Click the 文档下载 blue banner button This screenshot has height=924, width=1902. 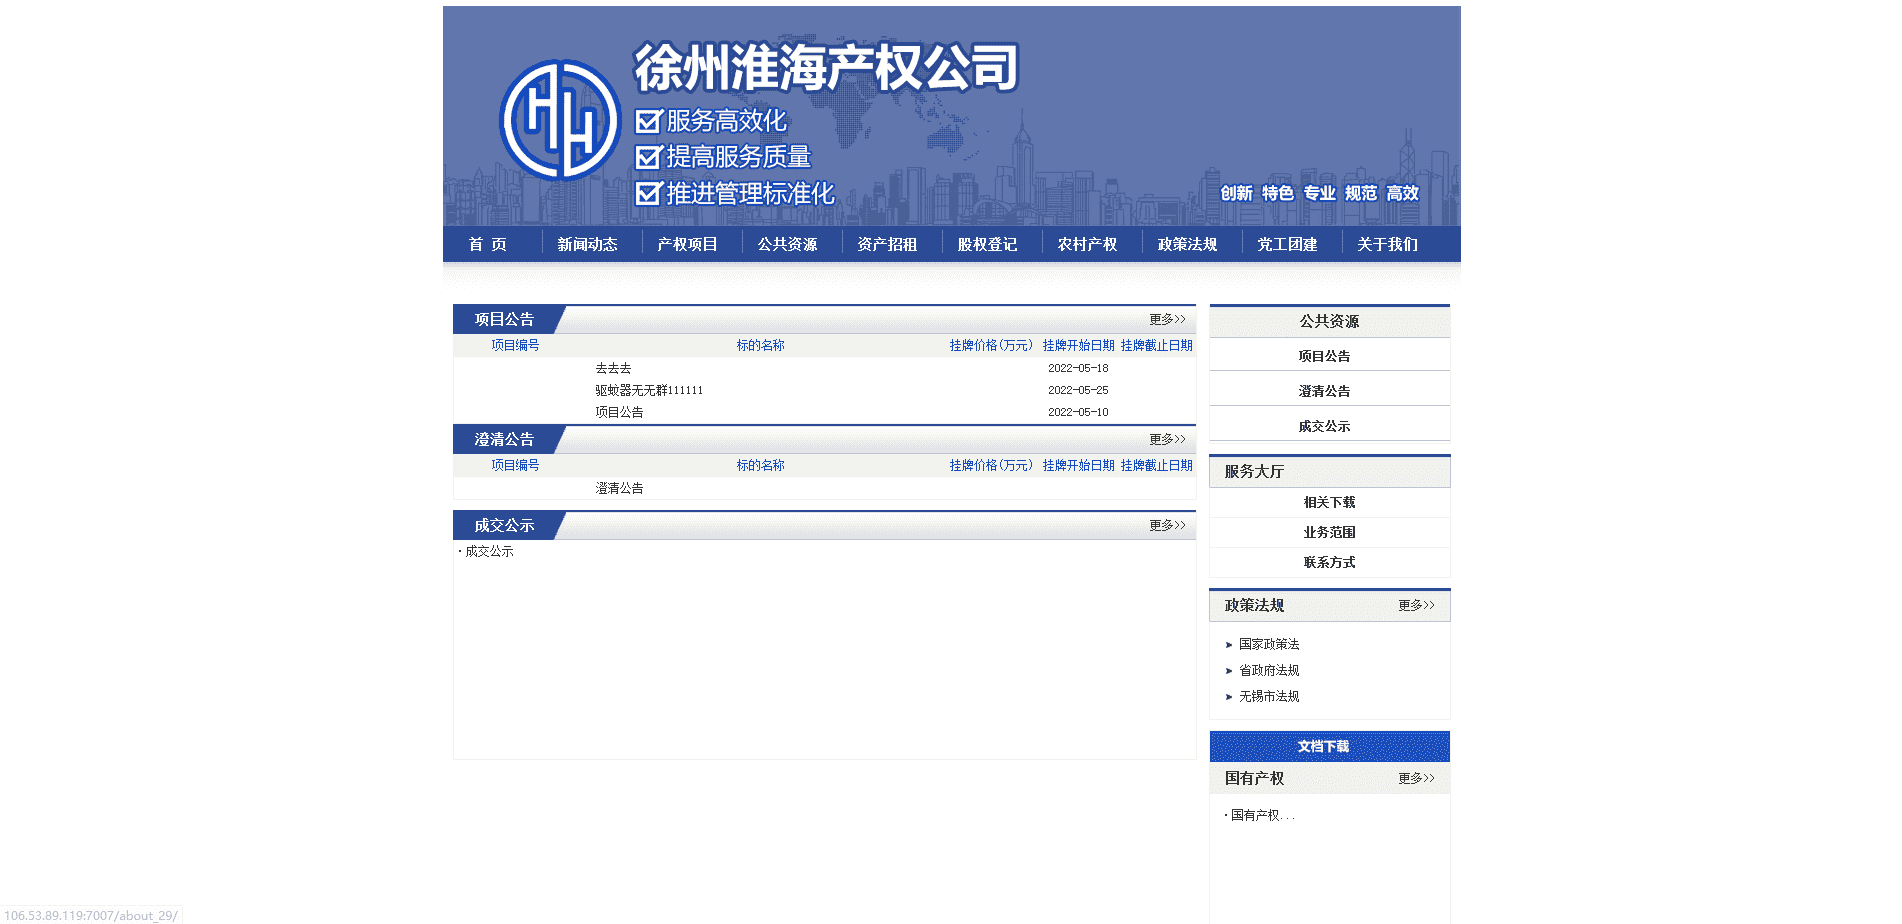pyautogui.click(x=1329, y=746)
